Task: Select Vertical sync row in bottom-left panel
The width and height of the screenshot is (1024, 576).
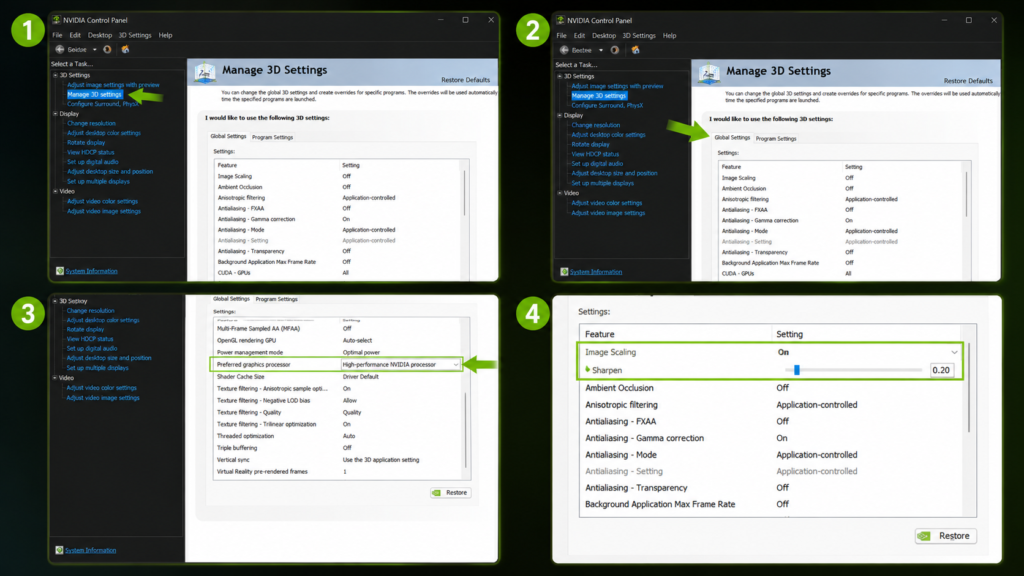Action: 338,460
